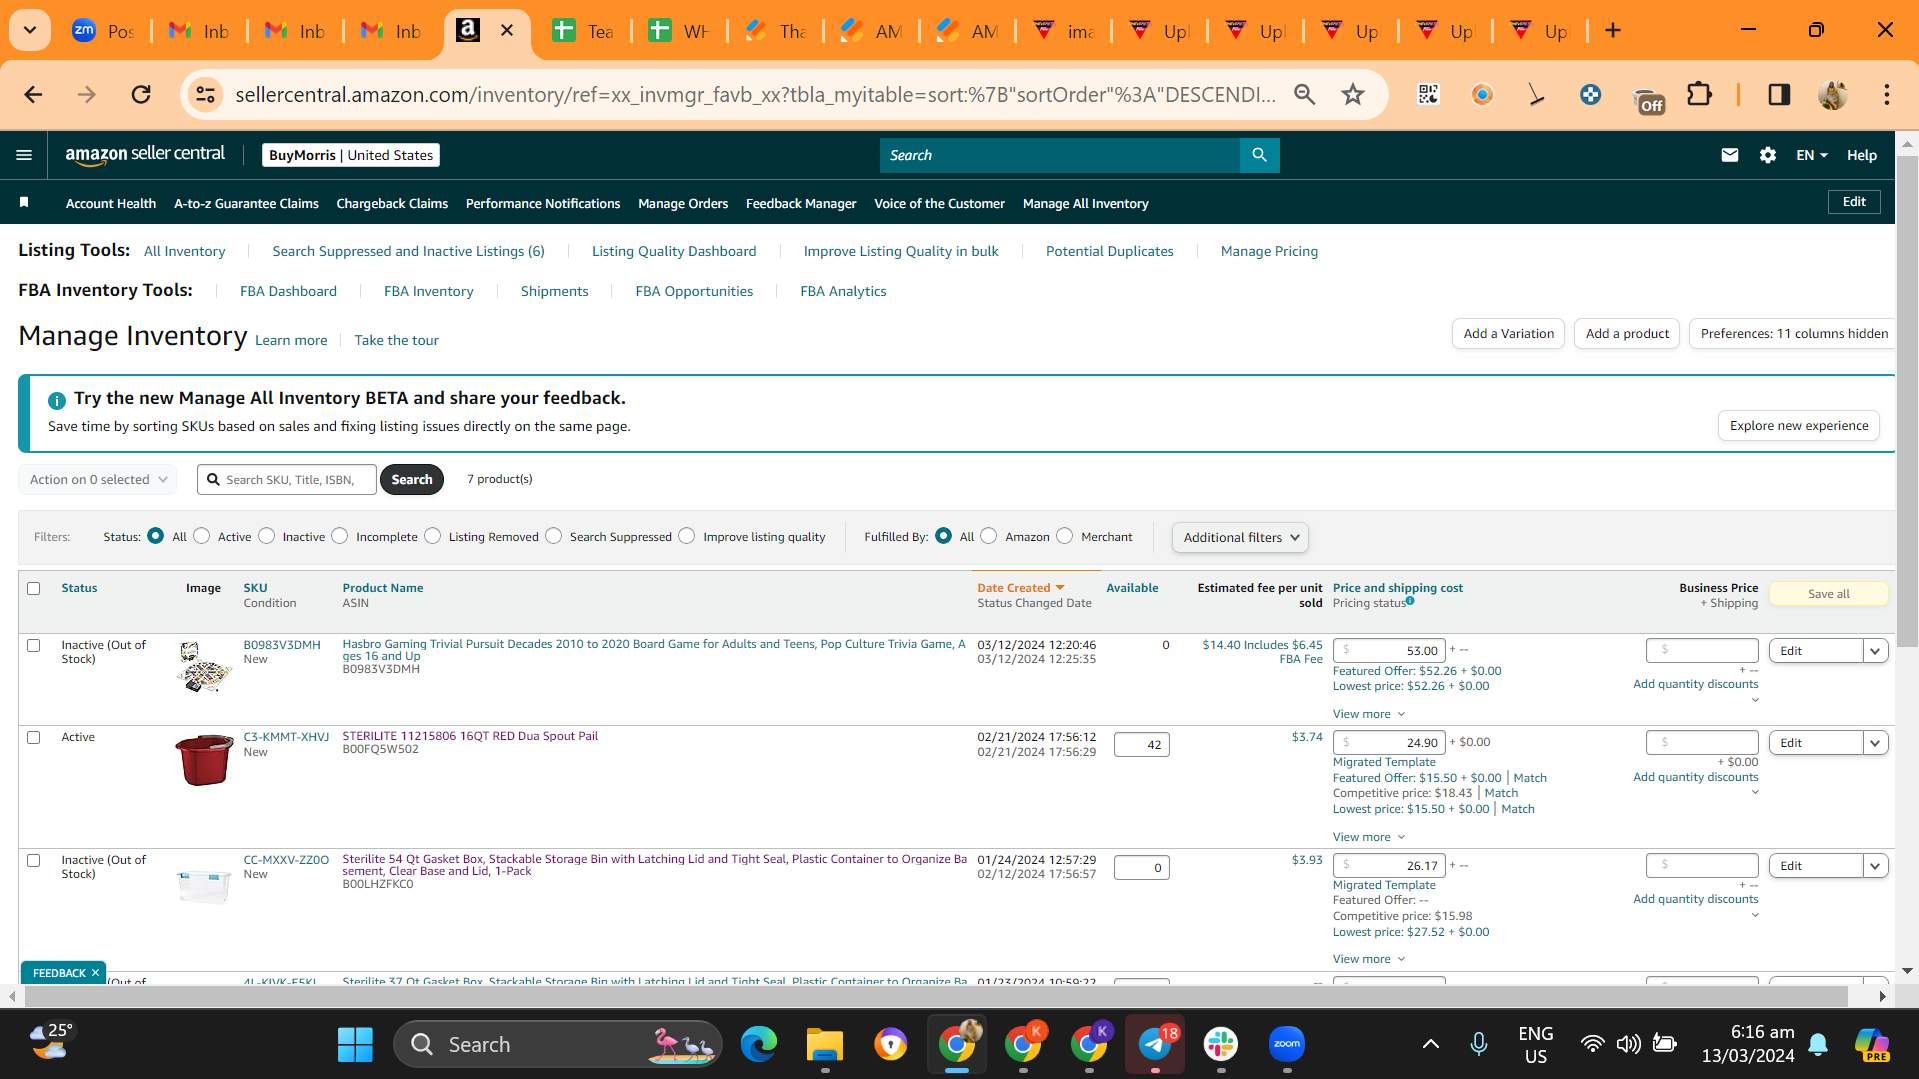Check the STERILITE Red Pail row checkbox
The width and height of the screenshot is (1919, 1079).
(34, 737)
